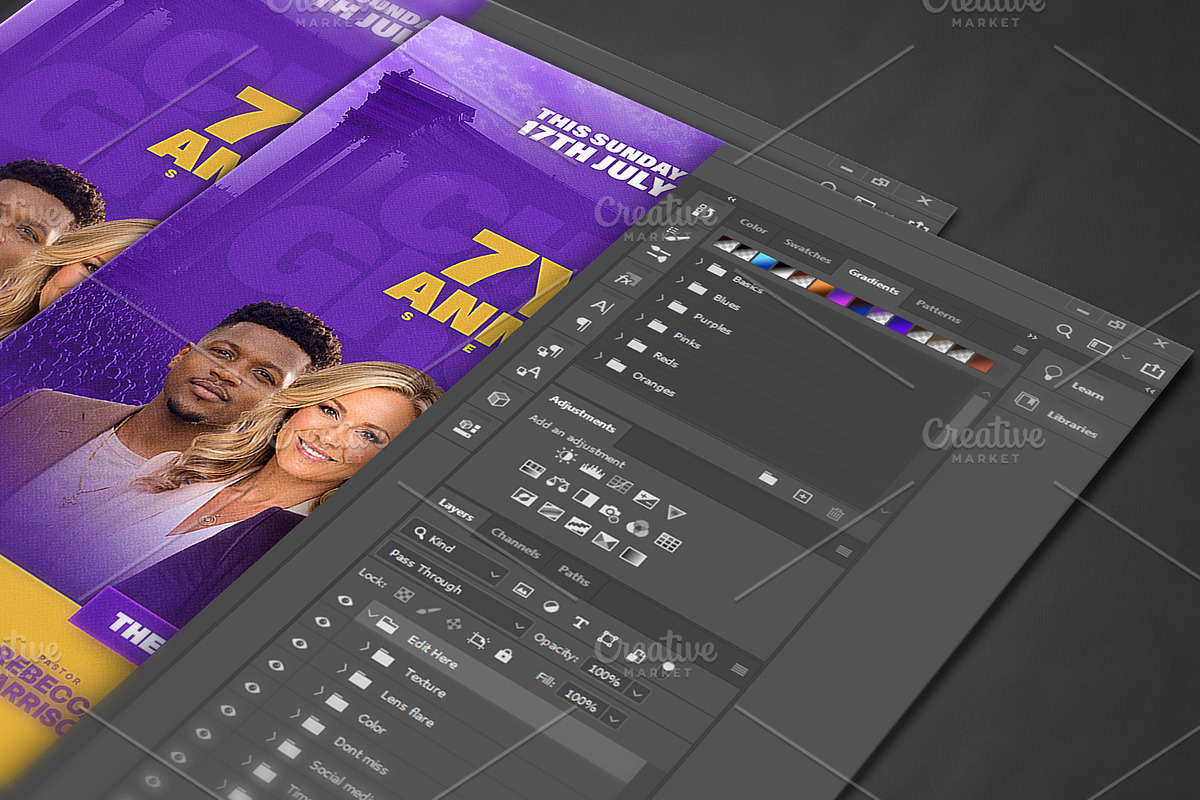Add a Color Lookup adjustment (grid icon)
Image resolution: width=1200 pixels, height=800 pixels.
[x=668, y=542]
